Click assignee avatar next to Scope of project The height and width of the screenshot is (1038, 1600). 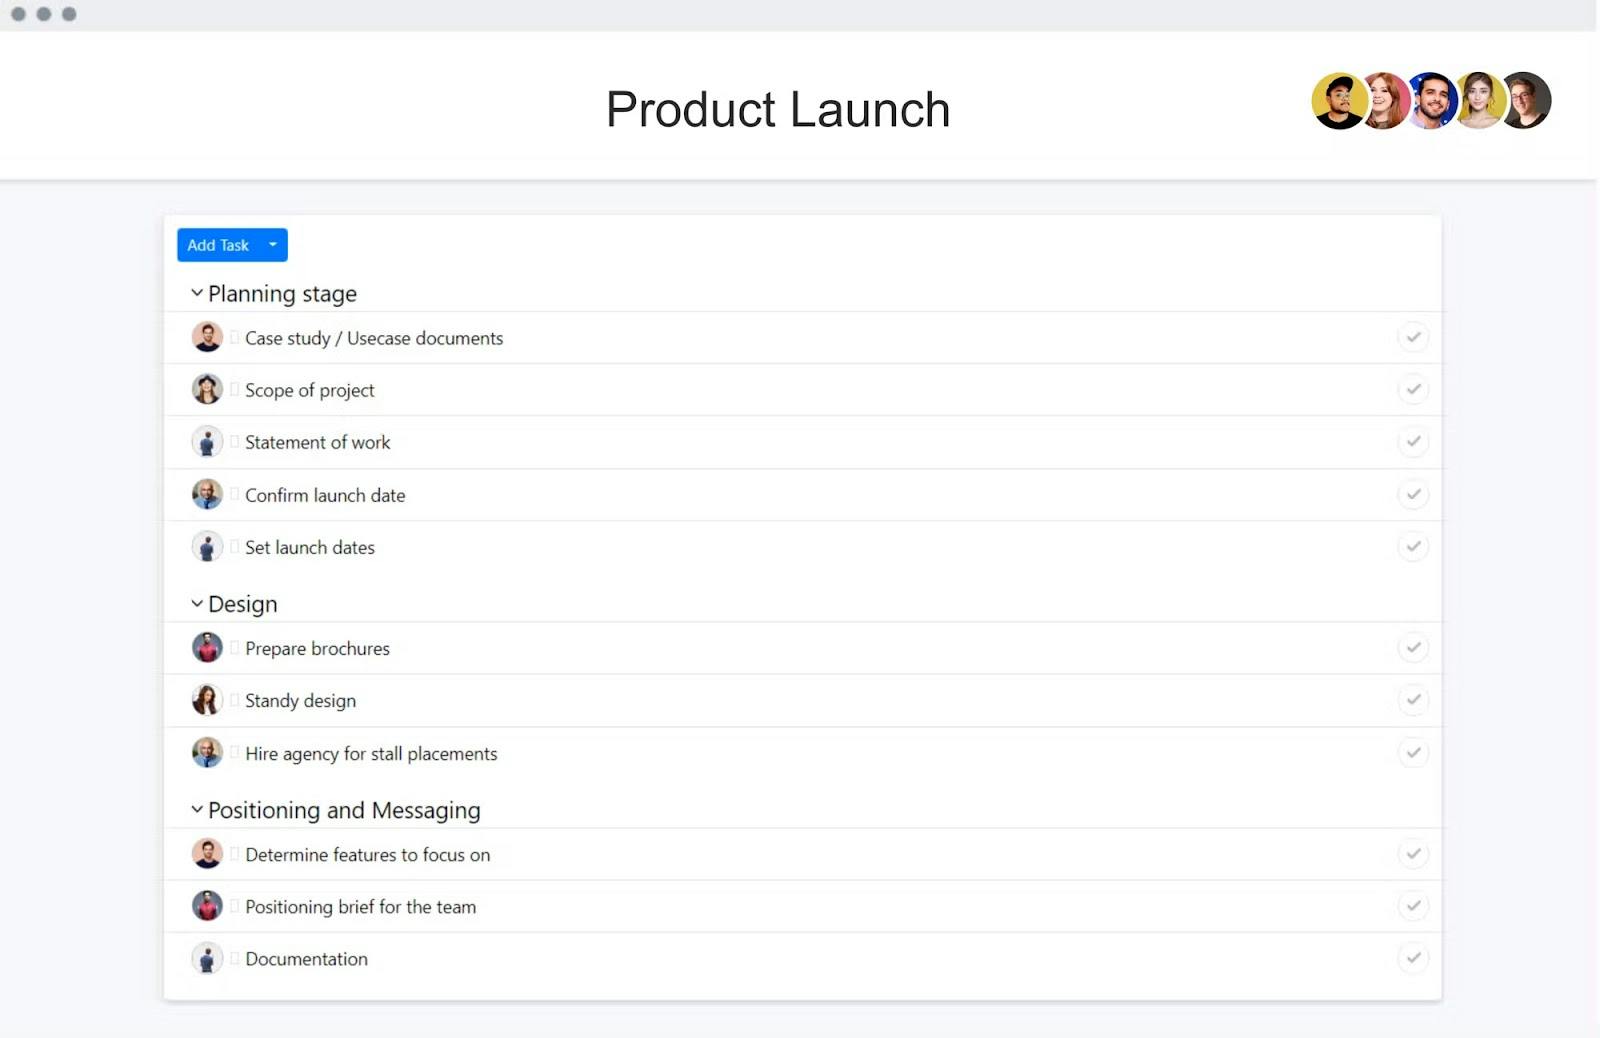click(207, 389)
